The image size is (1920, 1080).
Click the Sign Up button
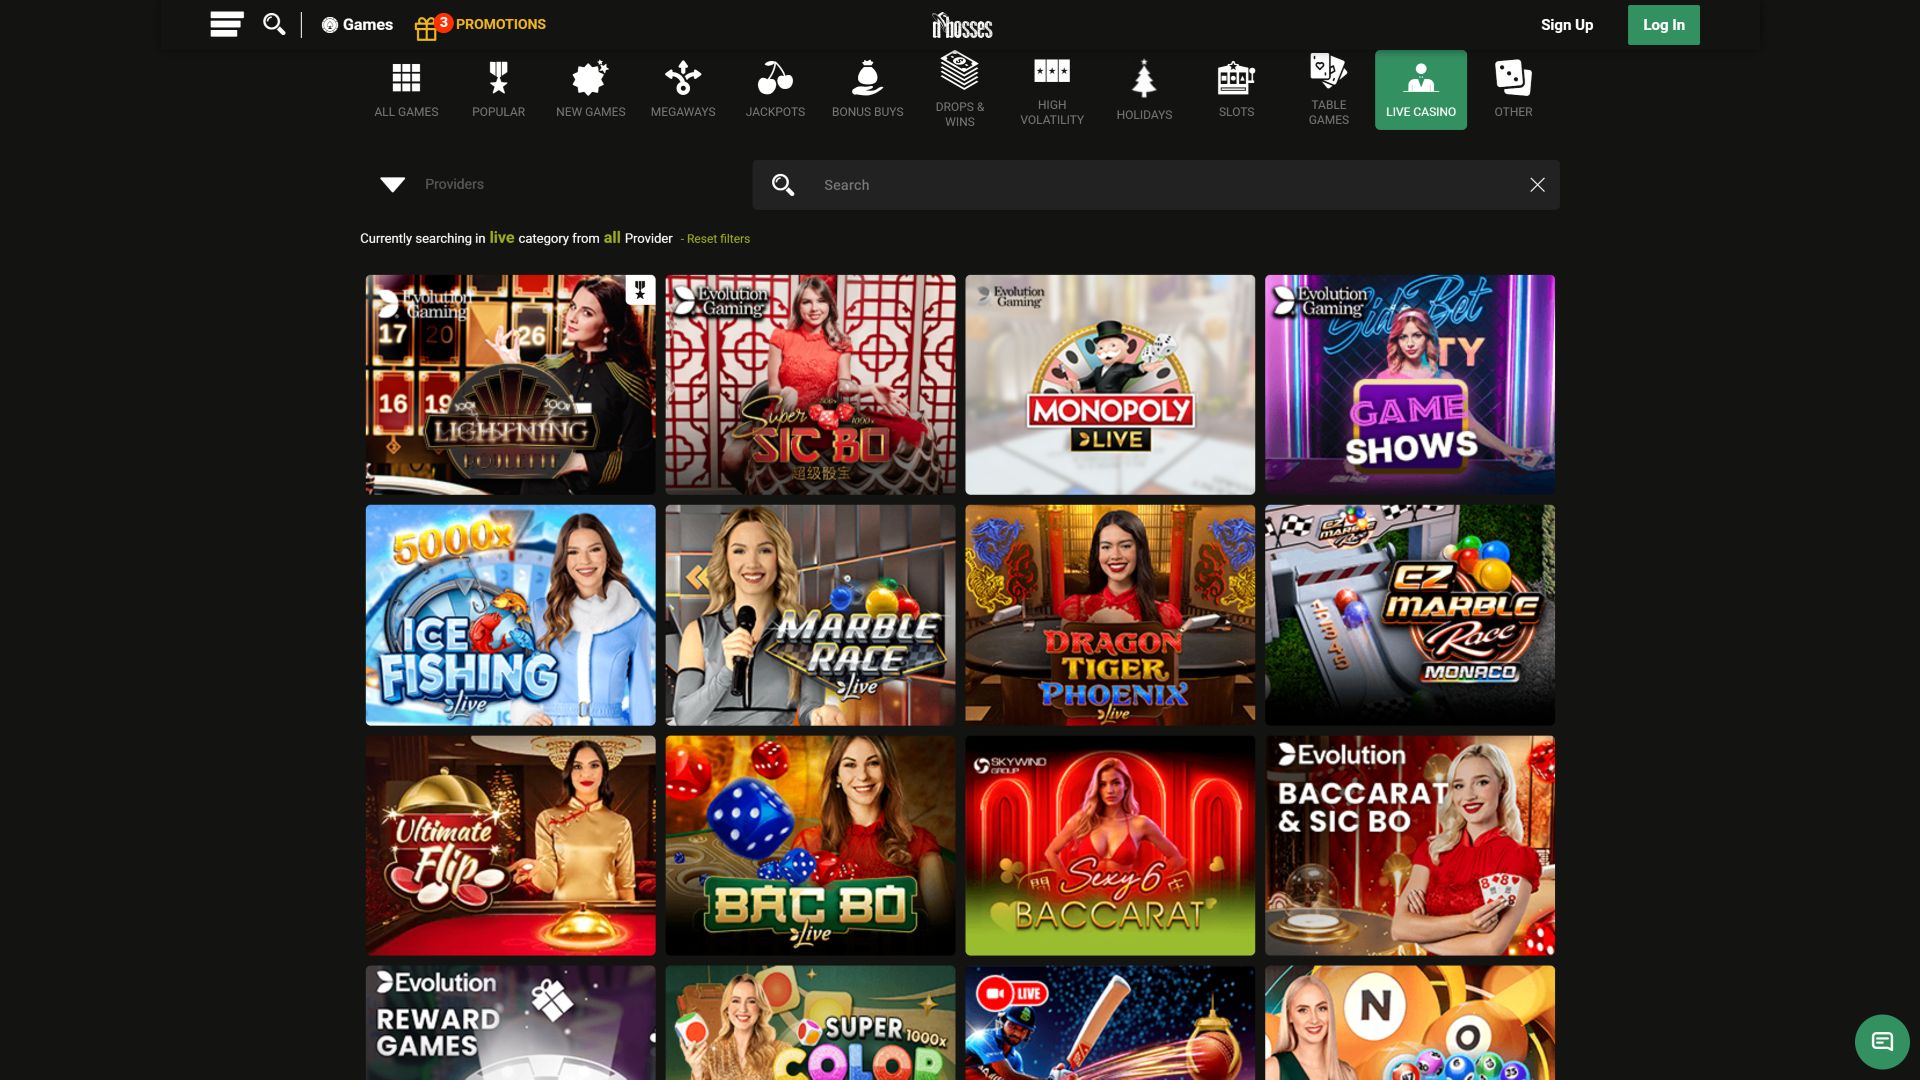point(1567,25)
